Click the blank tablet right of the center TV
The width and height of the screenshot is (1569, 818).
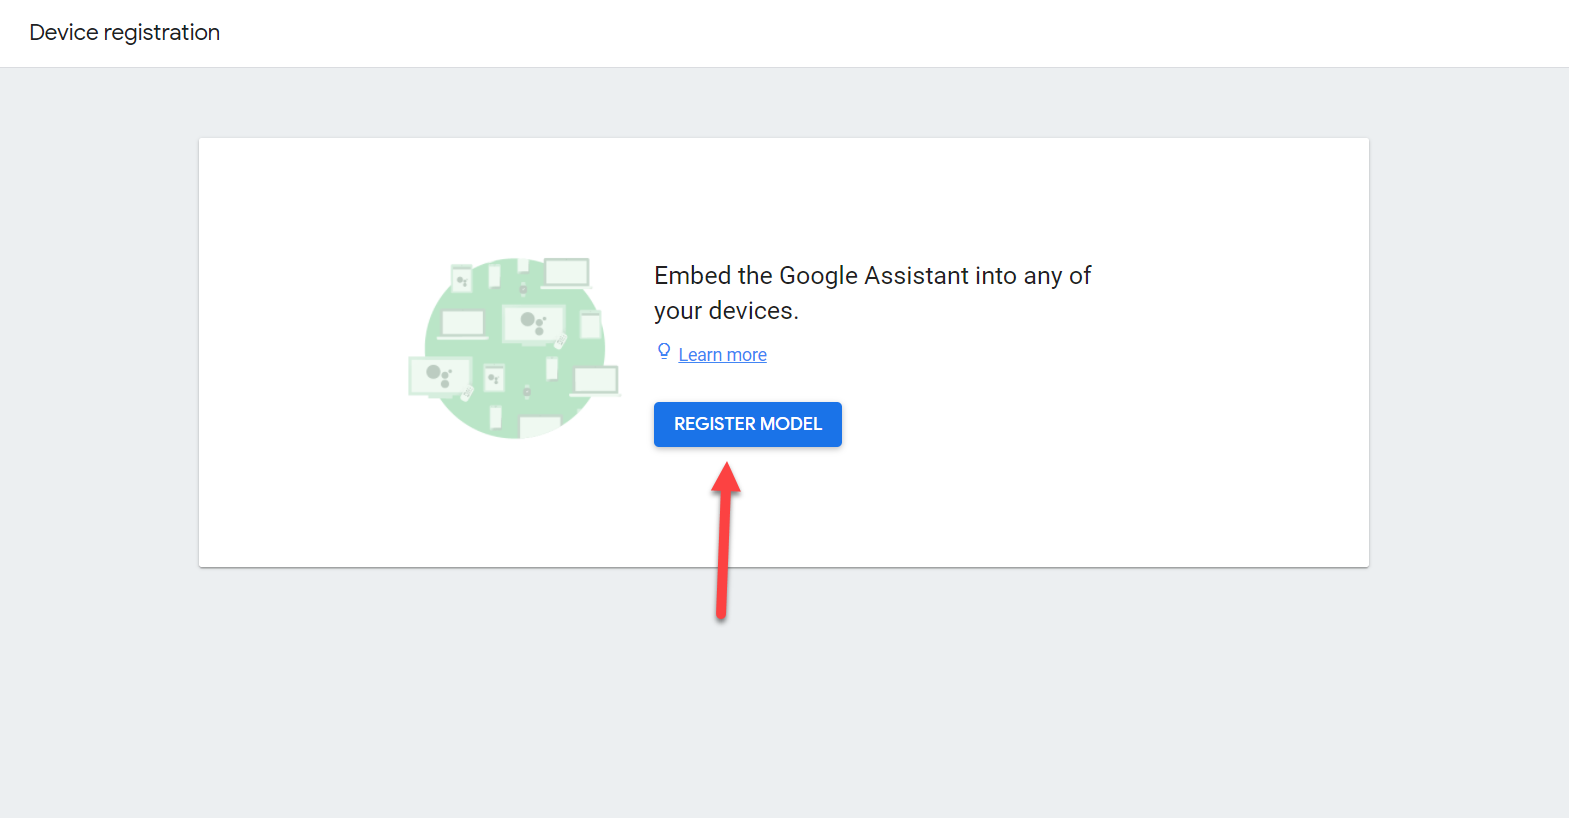pos(591,325)
